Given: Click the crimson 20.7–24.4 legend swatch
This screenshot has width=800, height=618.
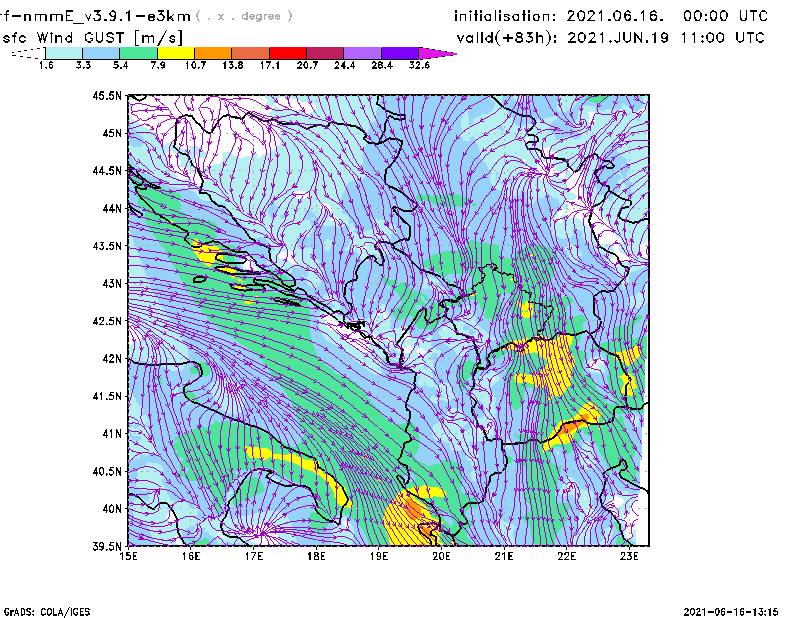Looking at the screenshot, I should pos(325,53).
